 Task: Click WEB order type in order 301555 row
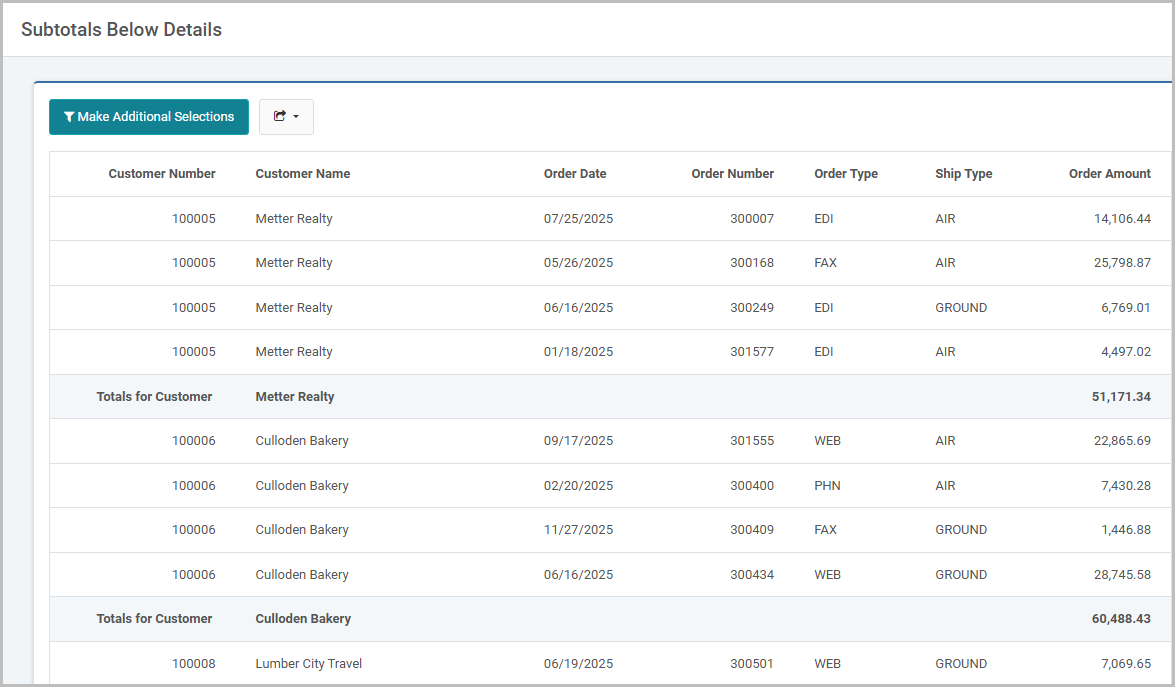(x=827, y=441)
